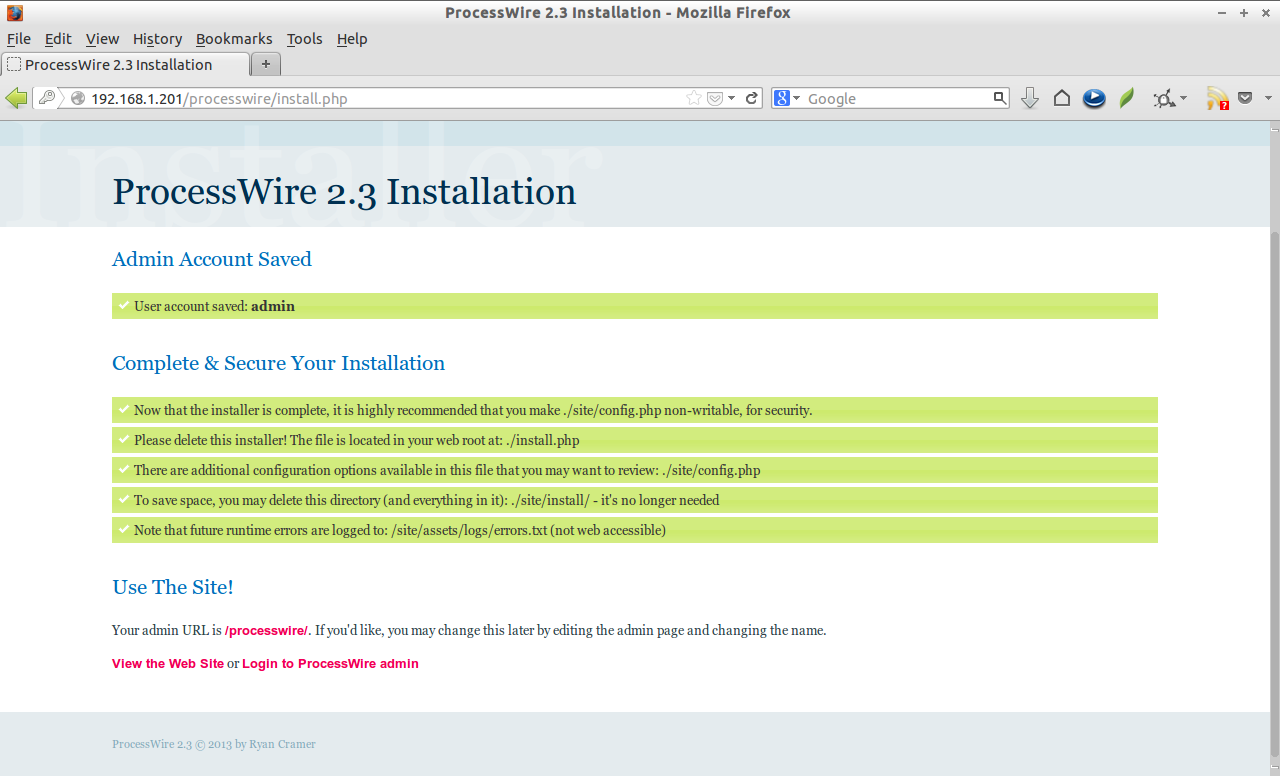Image resolution: width=1280 pixels, height=776 pixels.
Task: Click the blue play button toolbar icon
Action: 1094,98
